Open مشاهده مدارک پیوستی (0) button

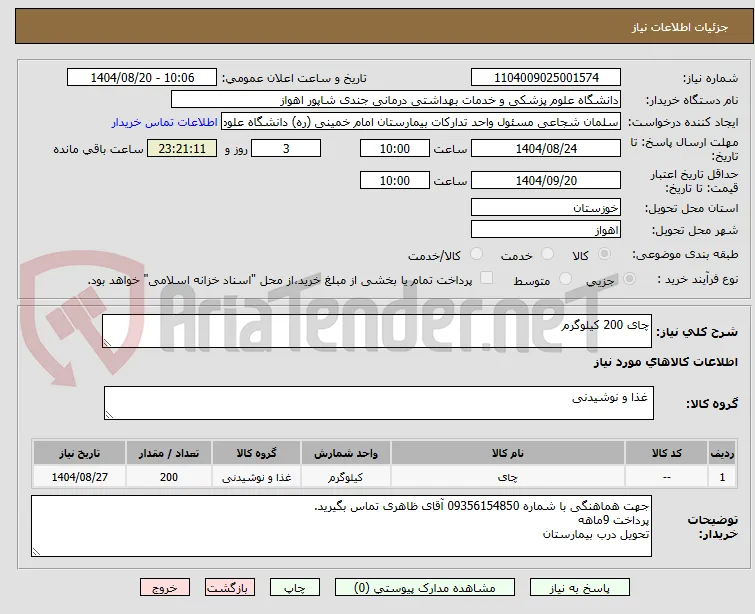[x=425, y=588]
